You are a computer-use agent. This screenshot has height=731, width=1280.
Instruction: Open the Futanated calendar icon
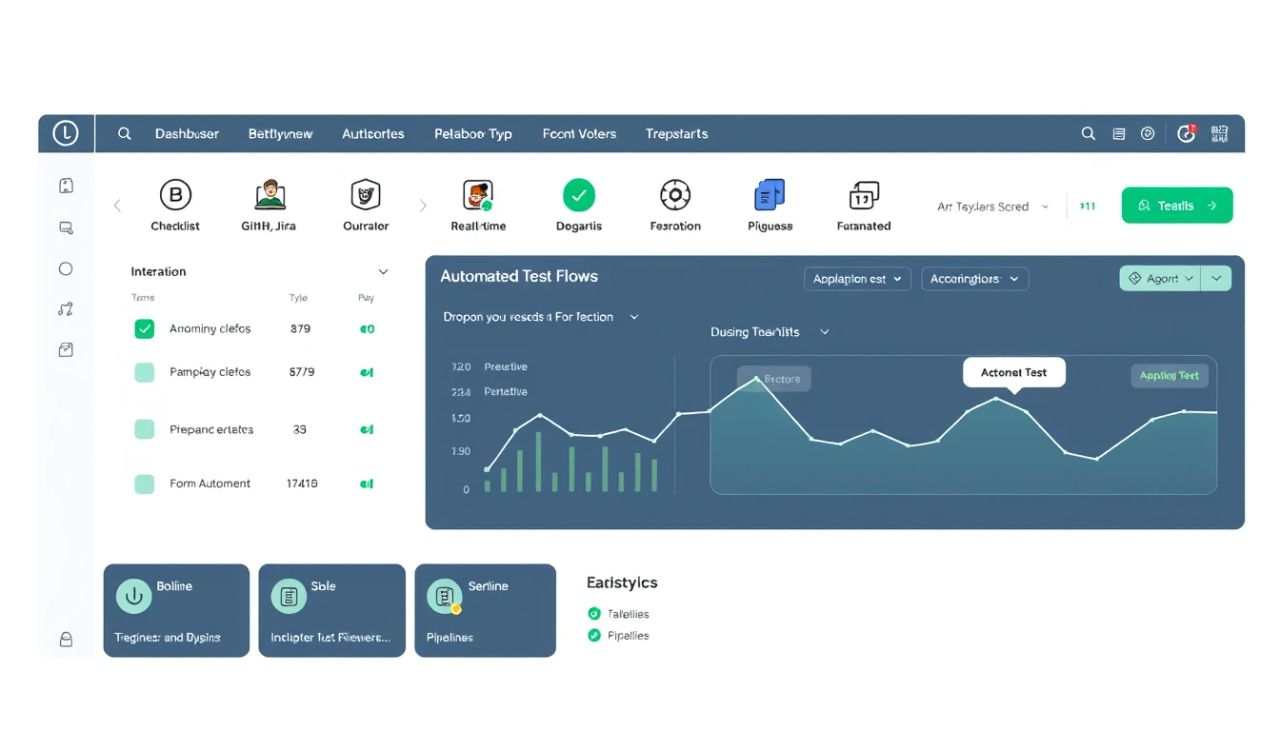(x=863, y=196)
